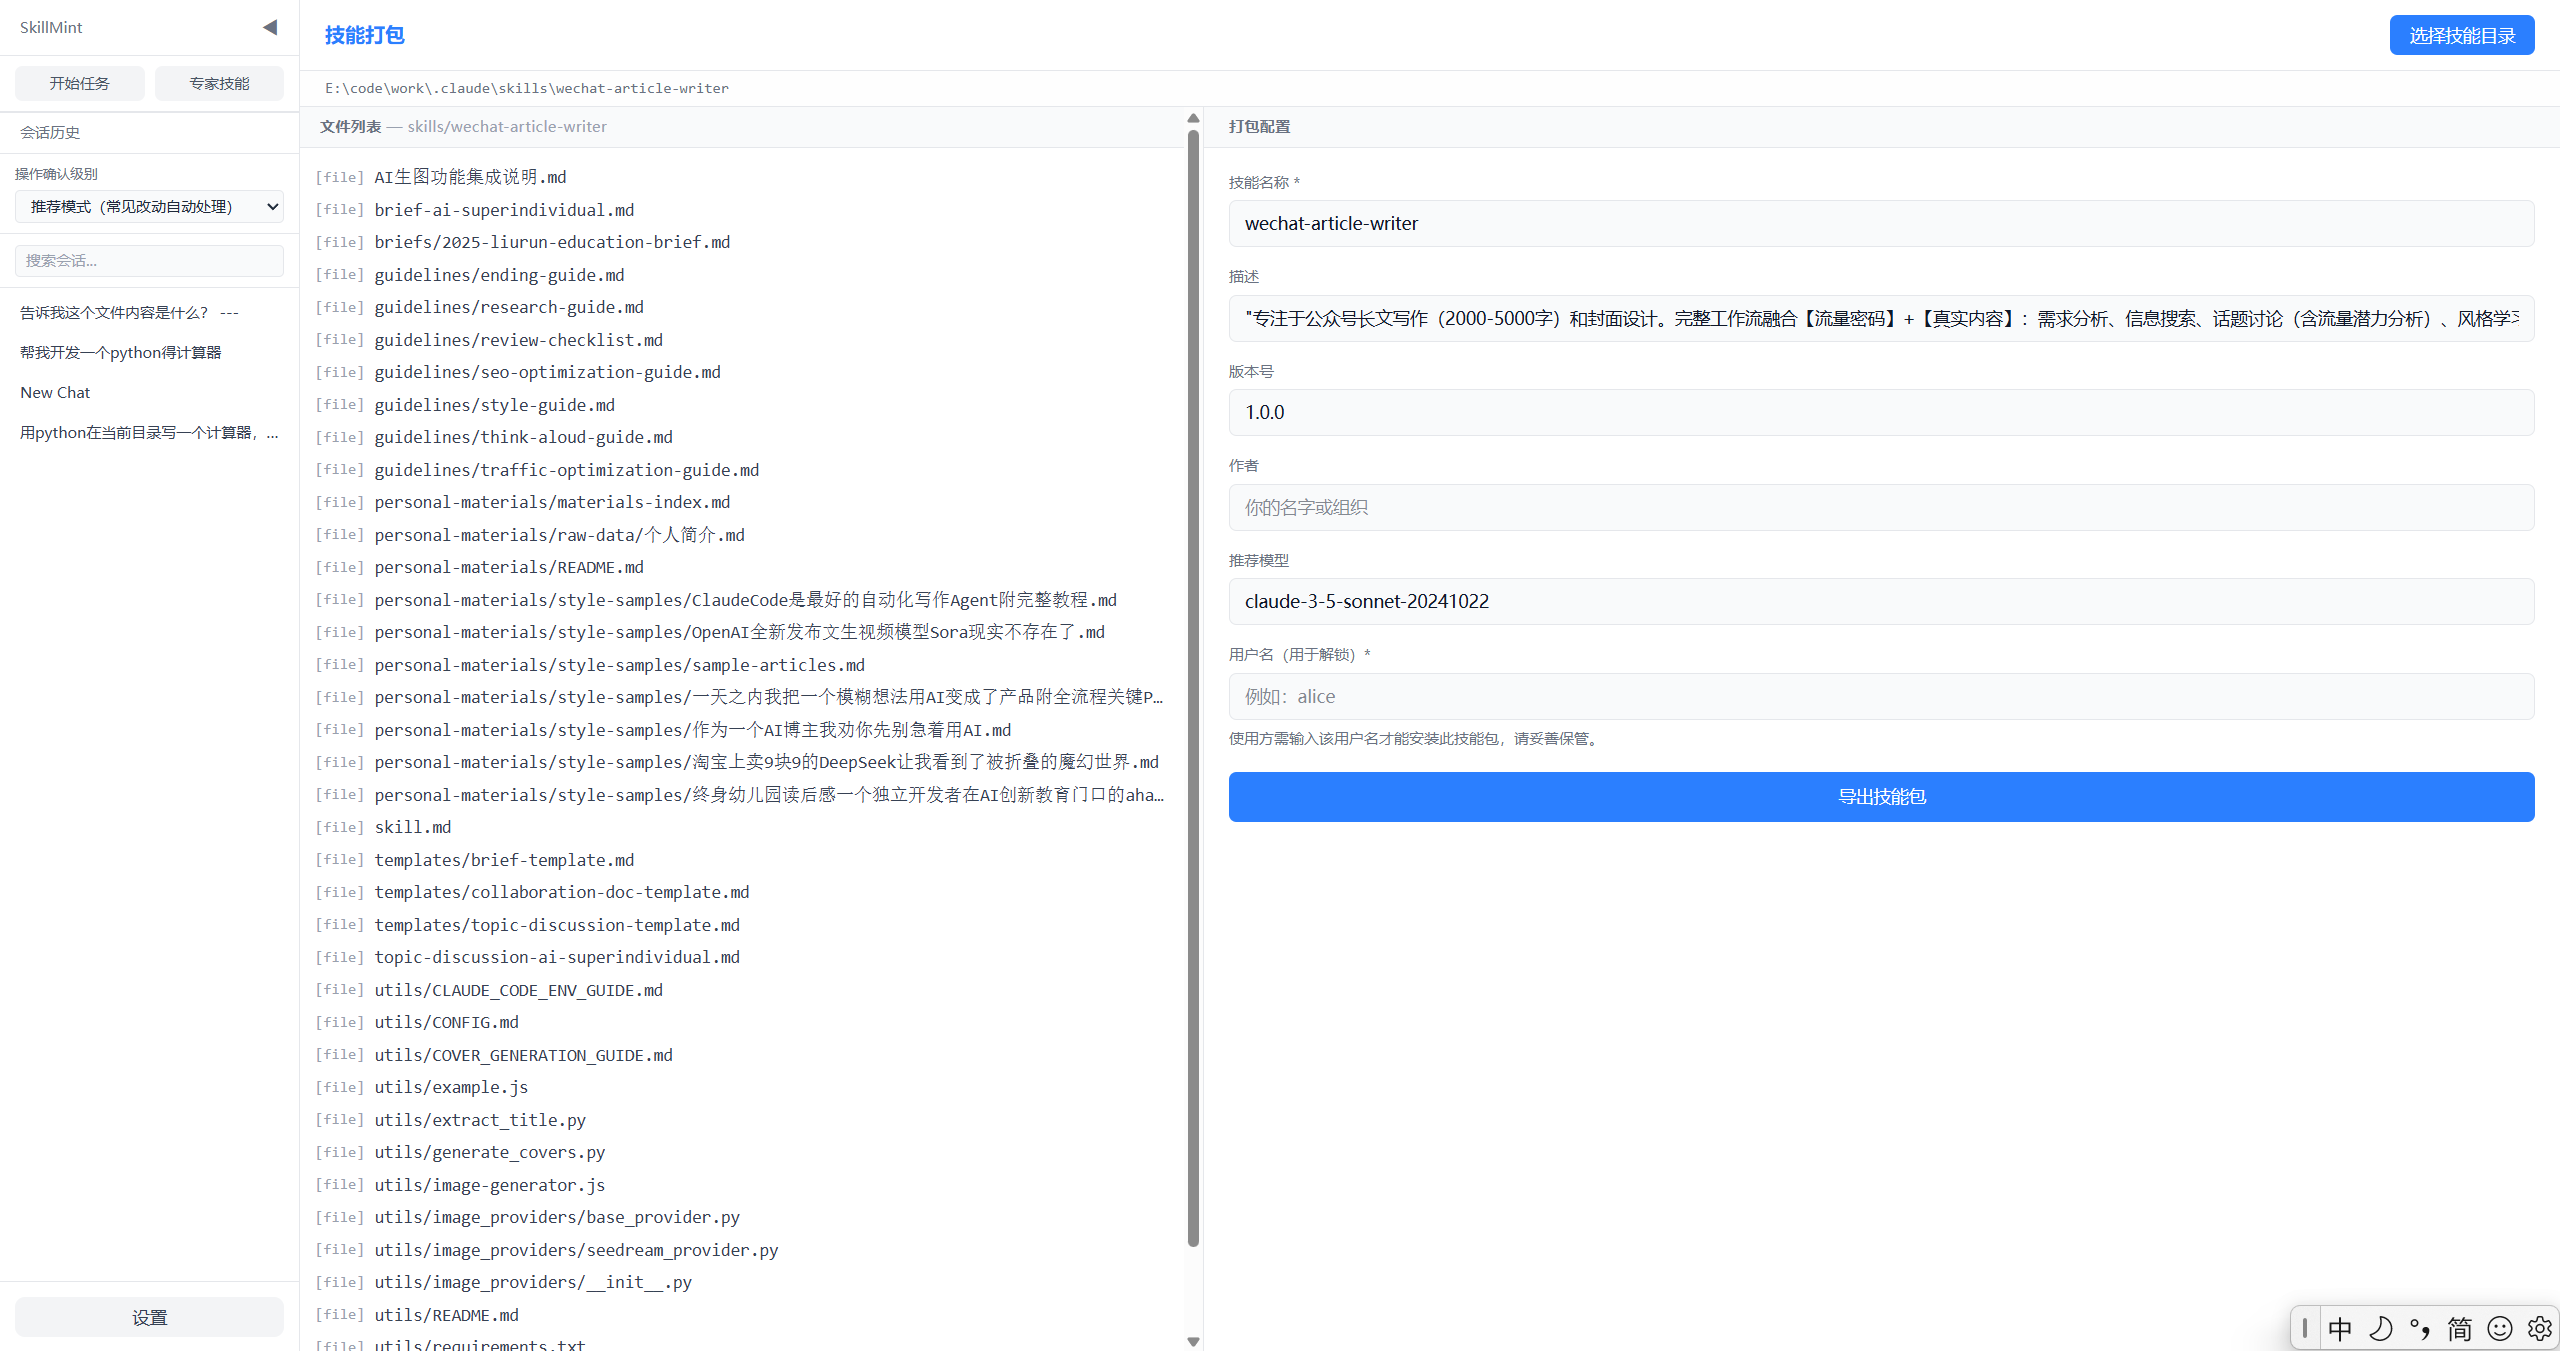Focus the 搜索会话 search box
This screenshot has width=2560, height=1351.
(x=149, y=260)
